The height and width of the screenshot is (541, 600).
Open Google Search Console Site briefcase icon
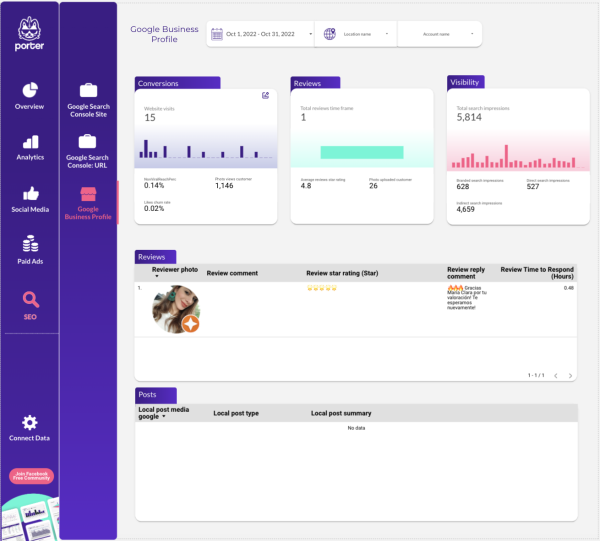tap(88, 90)
